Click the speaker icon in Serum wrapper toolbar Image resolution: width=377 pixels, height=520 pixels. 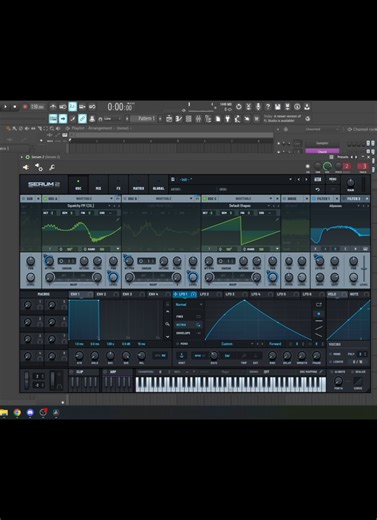26,168
